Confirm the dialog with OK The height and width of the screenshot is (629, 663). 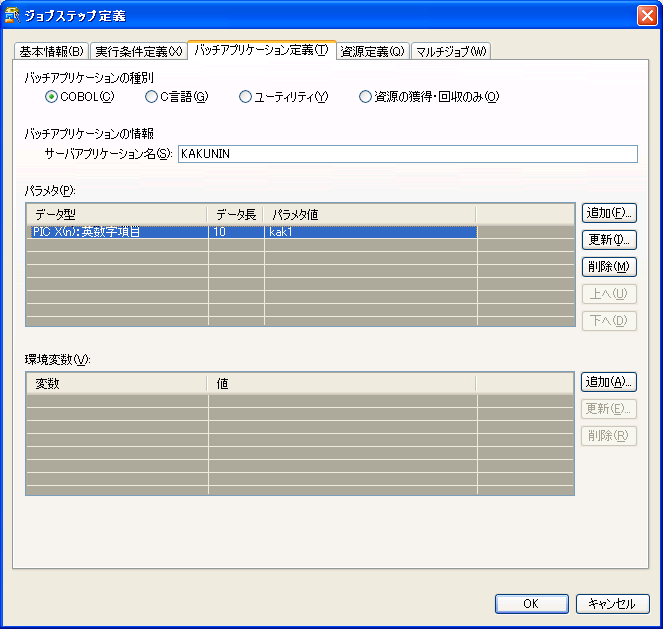point(531,603)
